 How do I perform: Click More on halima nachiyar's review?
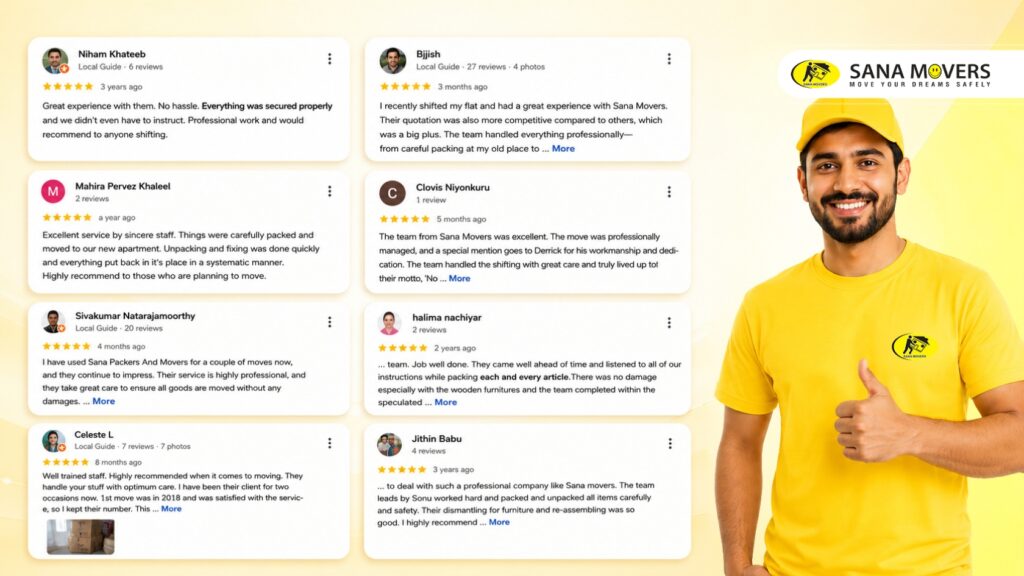pos(445,402)
